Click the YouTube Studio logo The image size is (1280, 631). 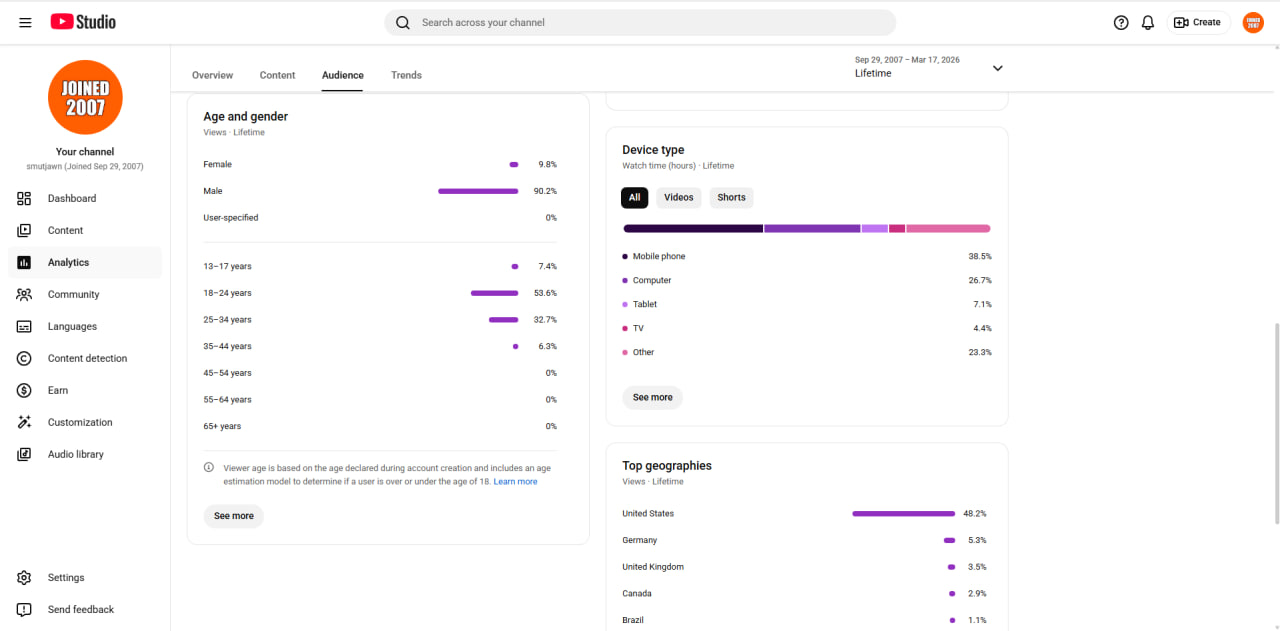[x=83, y=22]
